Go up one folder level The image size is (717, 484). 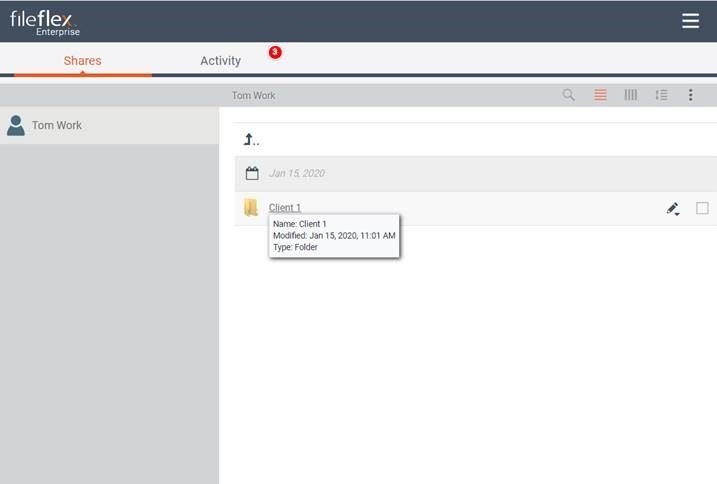tap(251, 139)
